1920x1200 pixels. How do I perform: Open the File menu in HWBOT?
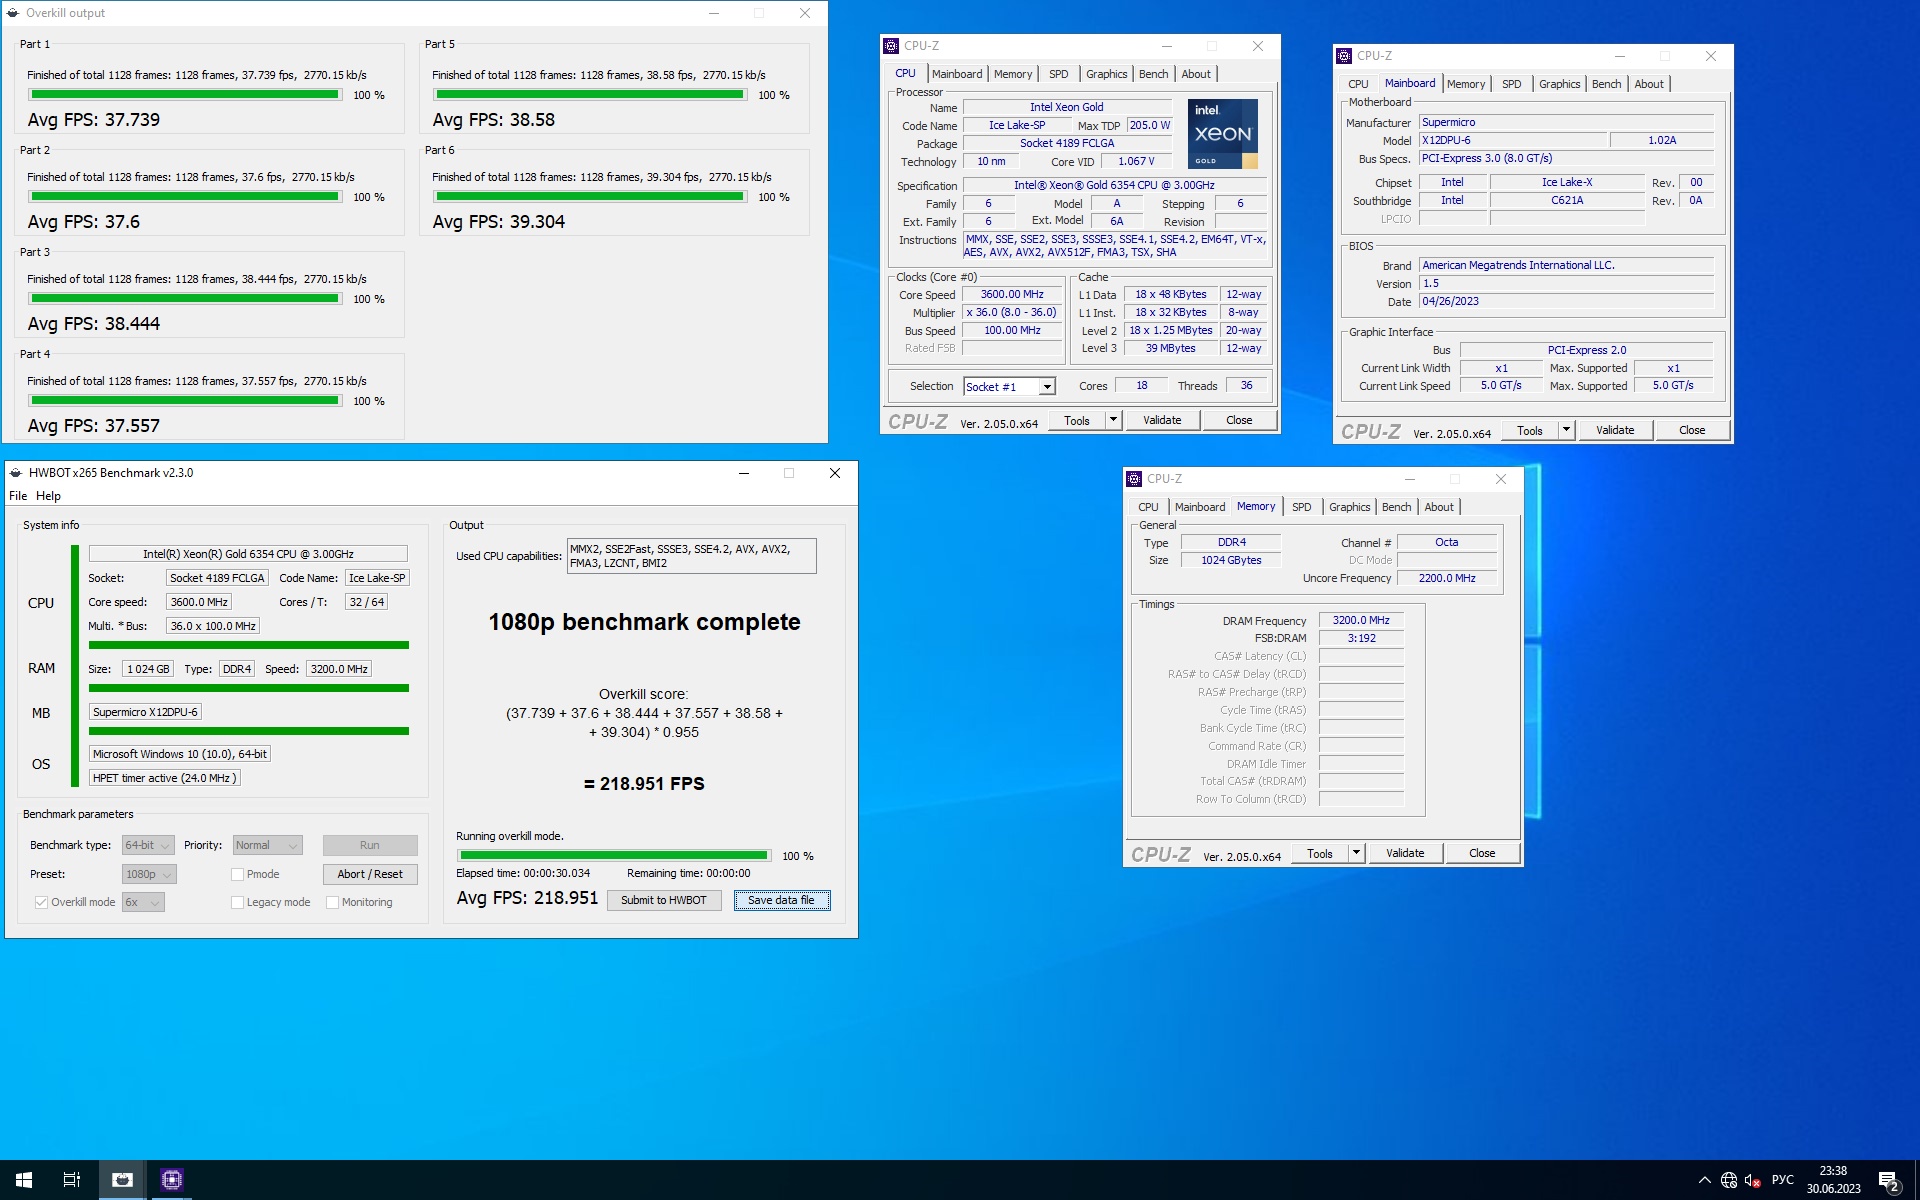coord(18,496)
